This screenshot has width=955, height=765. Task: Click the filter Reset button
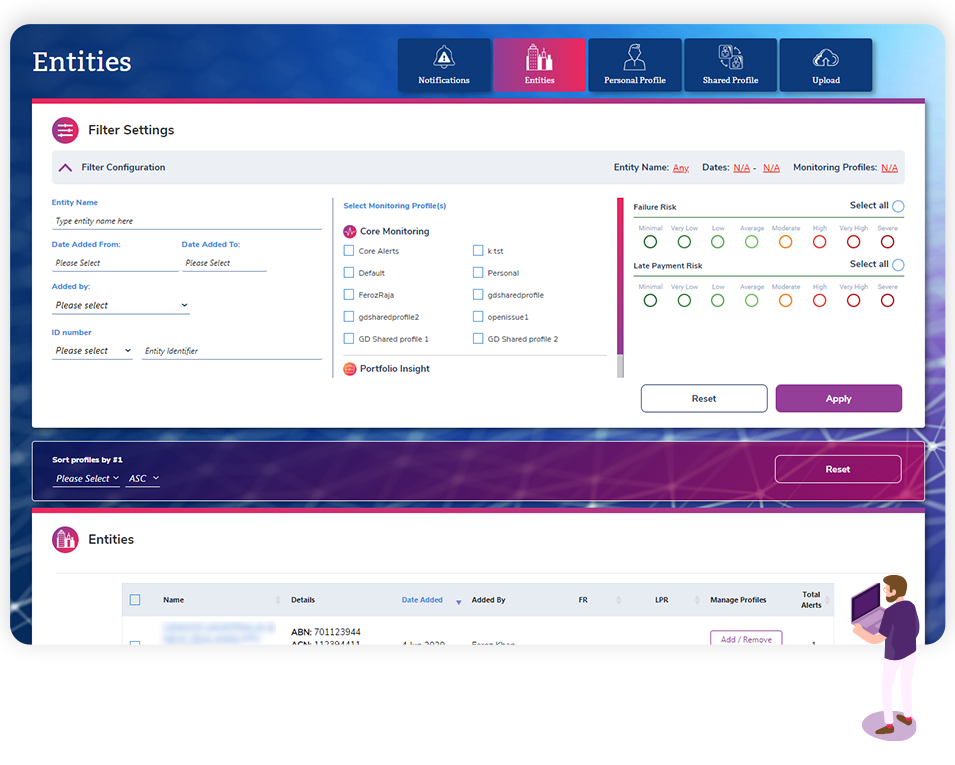click(704, 398)
